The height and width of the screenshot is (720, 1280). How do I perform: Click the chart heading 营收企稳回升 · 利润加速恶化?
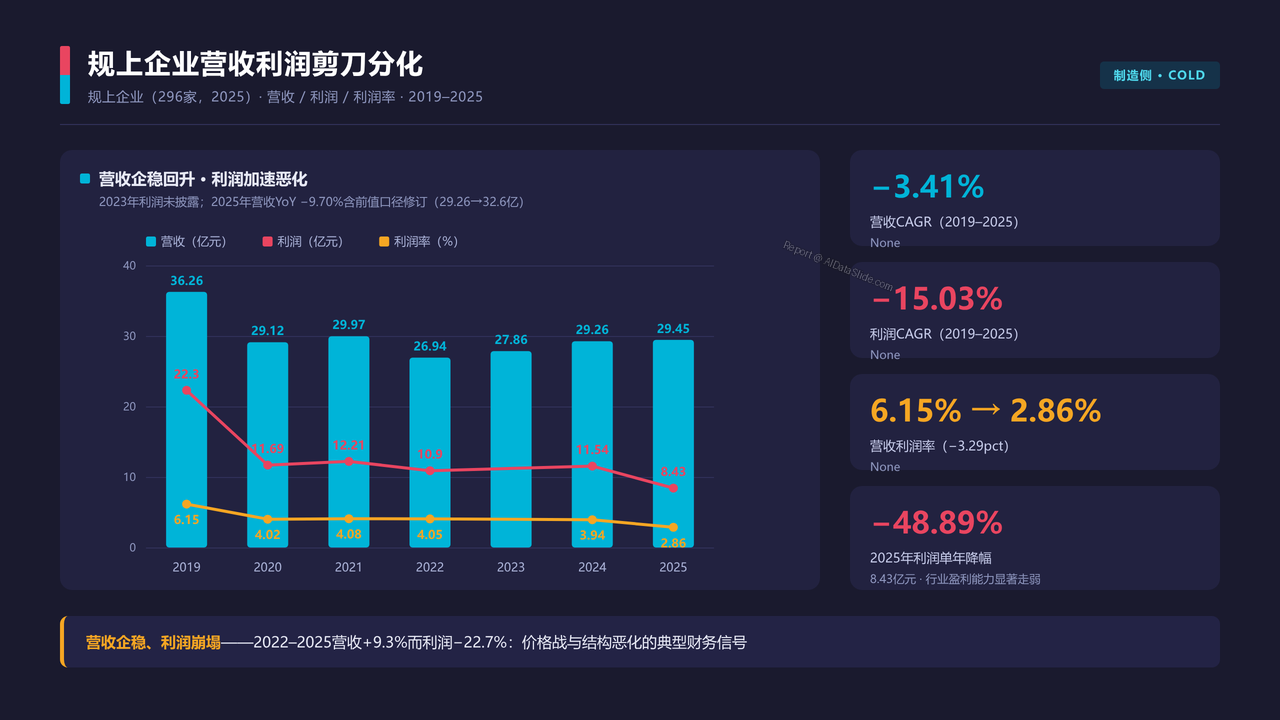(x=203, y=179)
